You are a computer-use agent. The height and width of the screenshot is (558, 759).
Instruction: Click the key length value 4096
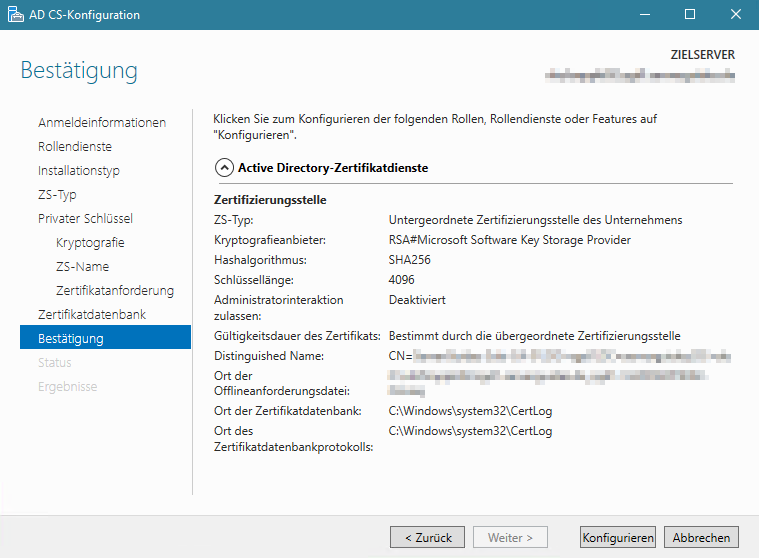click(x=401, y=280)
